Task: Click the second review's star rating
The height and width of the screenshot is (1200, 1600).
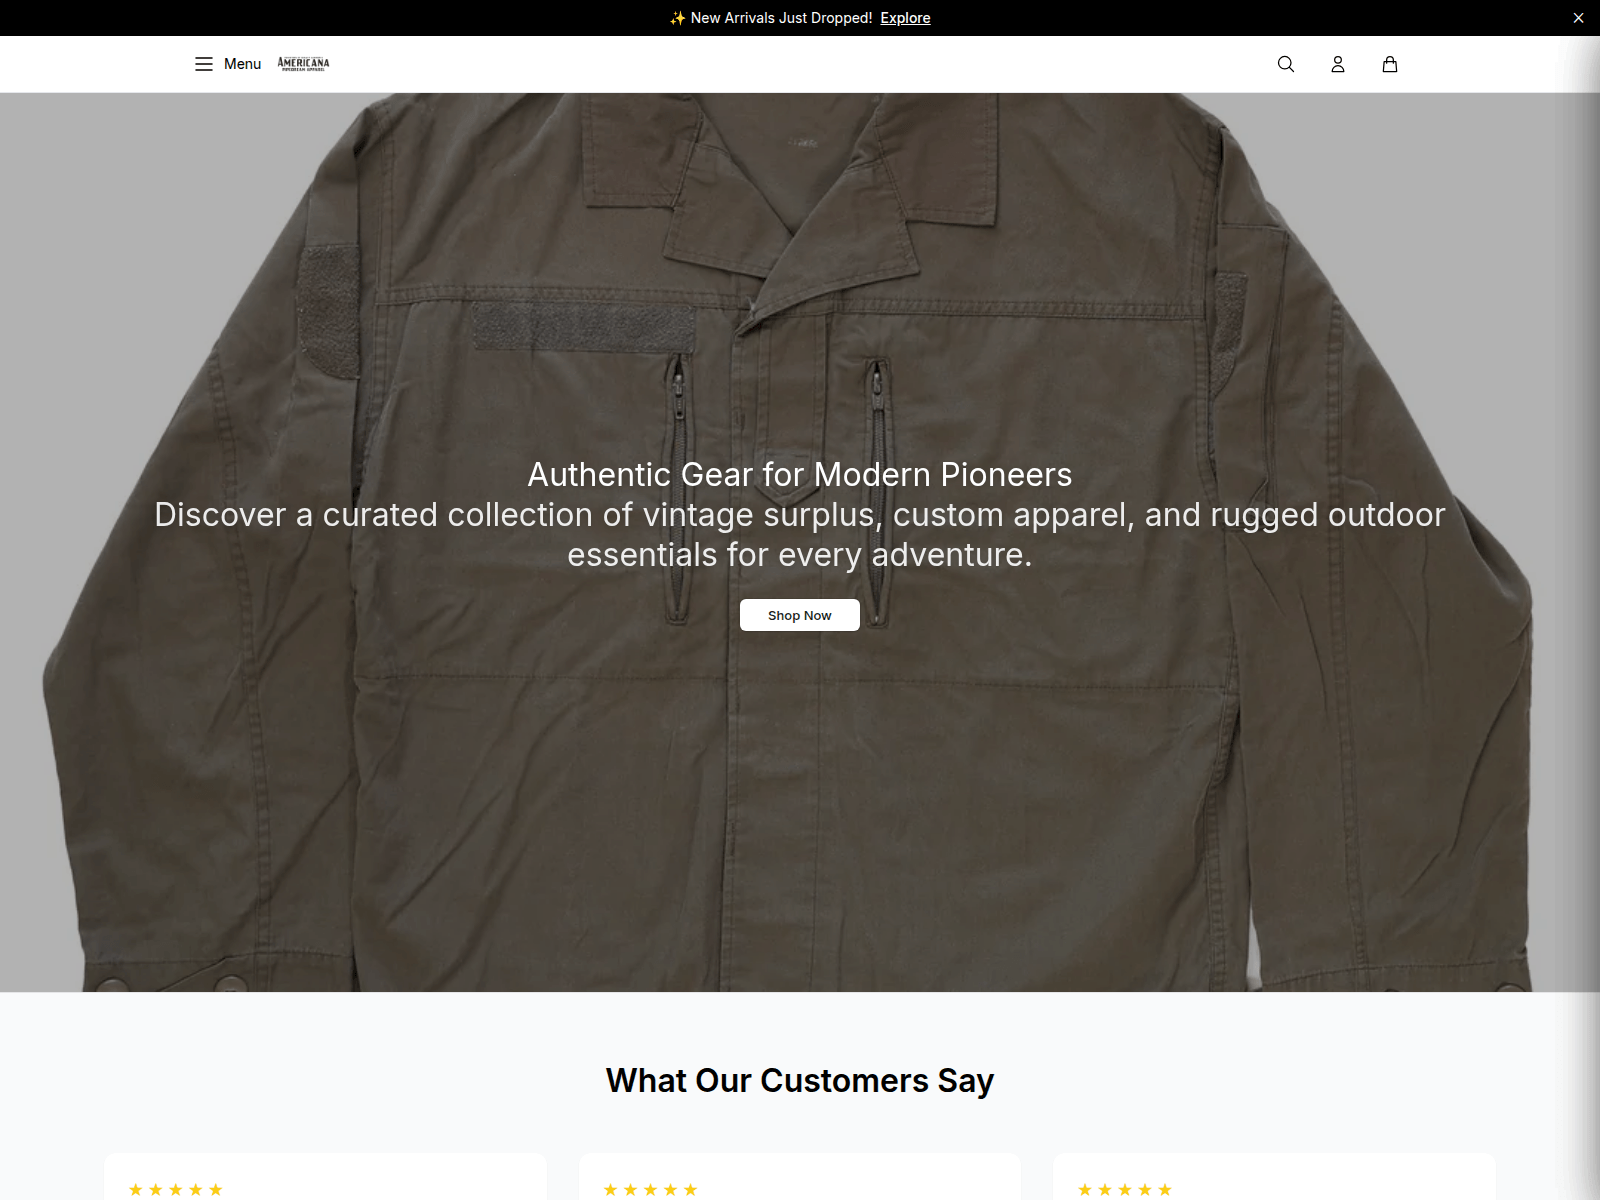Action: (x=650, y=1189)
